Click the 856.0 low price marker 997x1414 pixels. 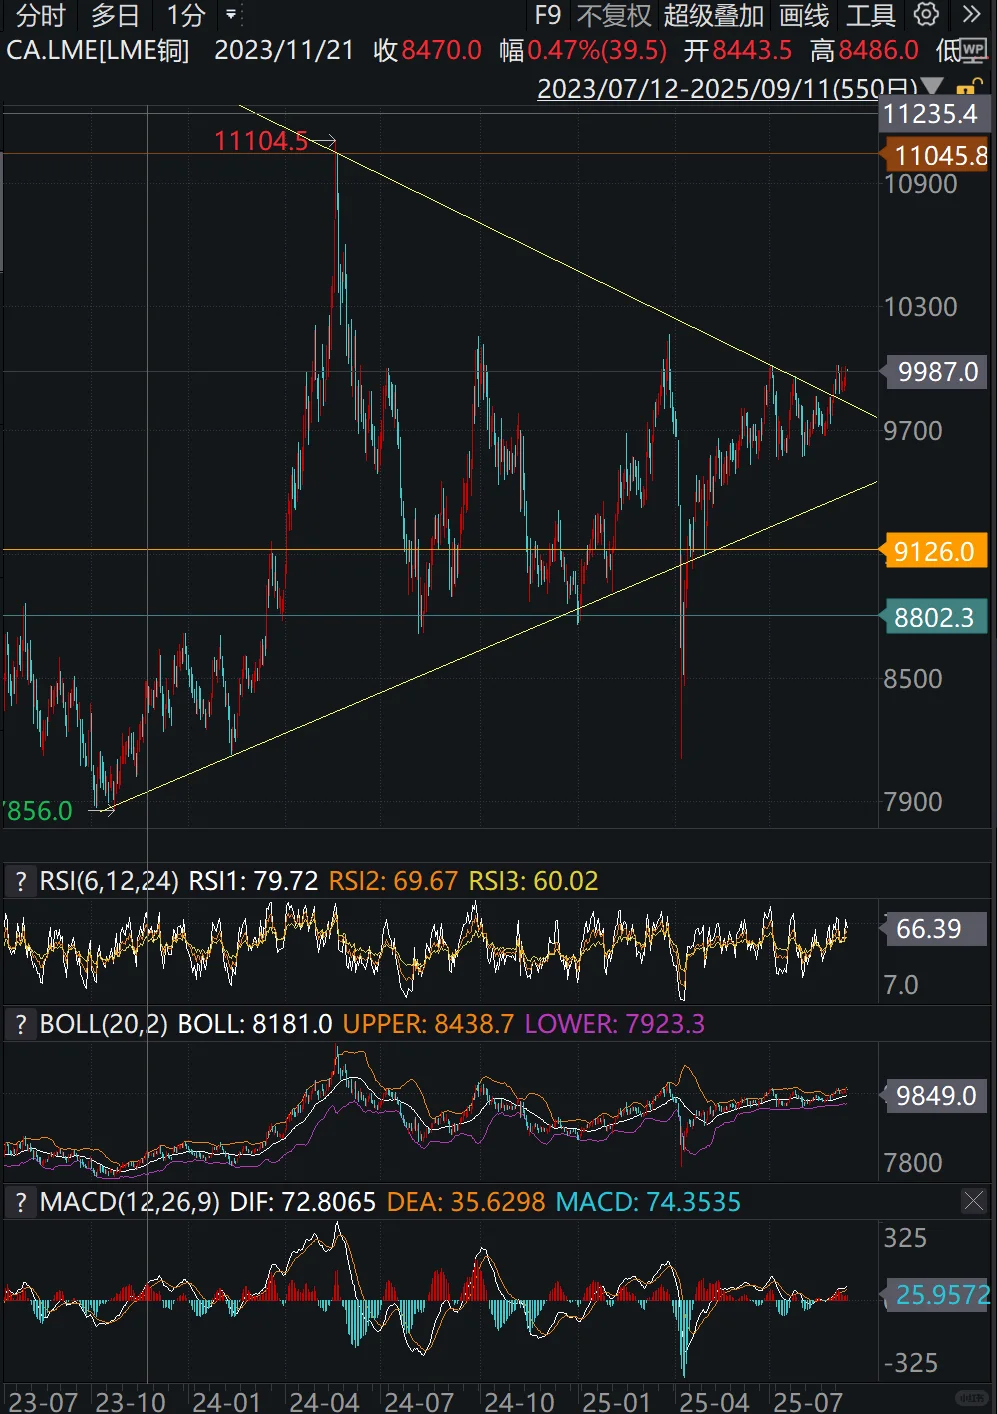tap(39, 811)
